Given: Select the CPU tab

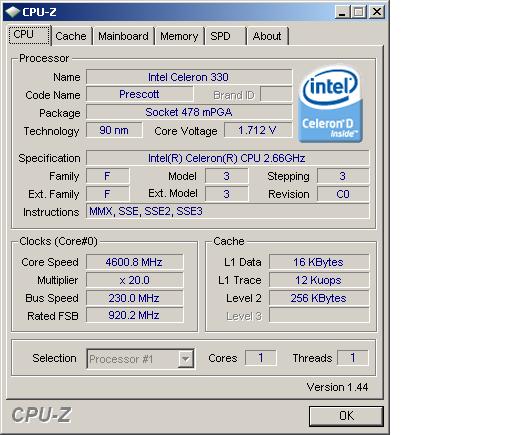Looking at the screenshot, I should point(29,35).
